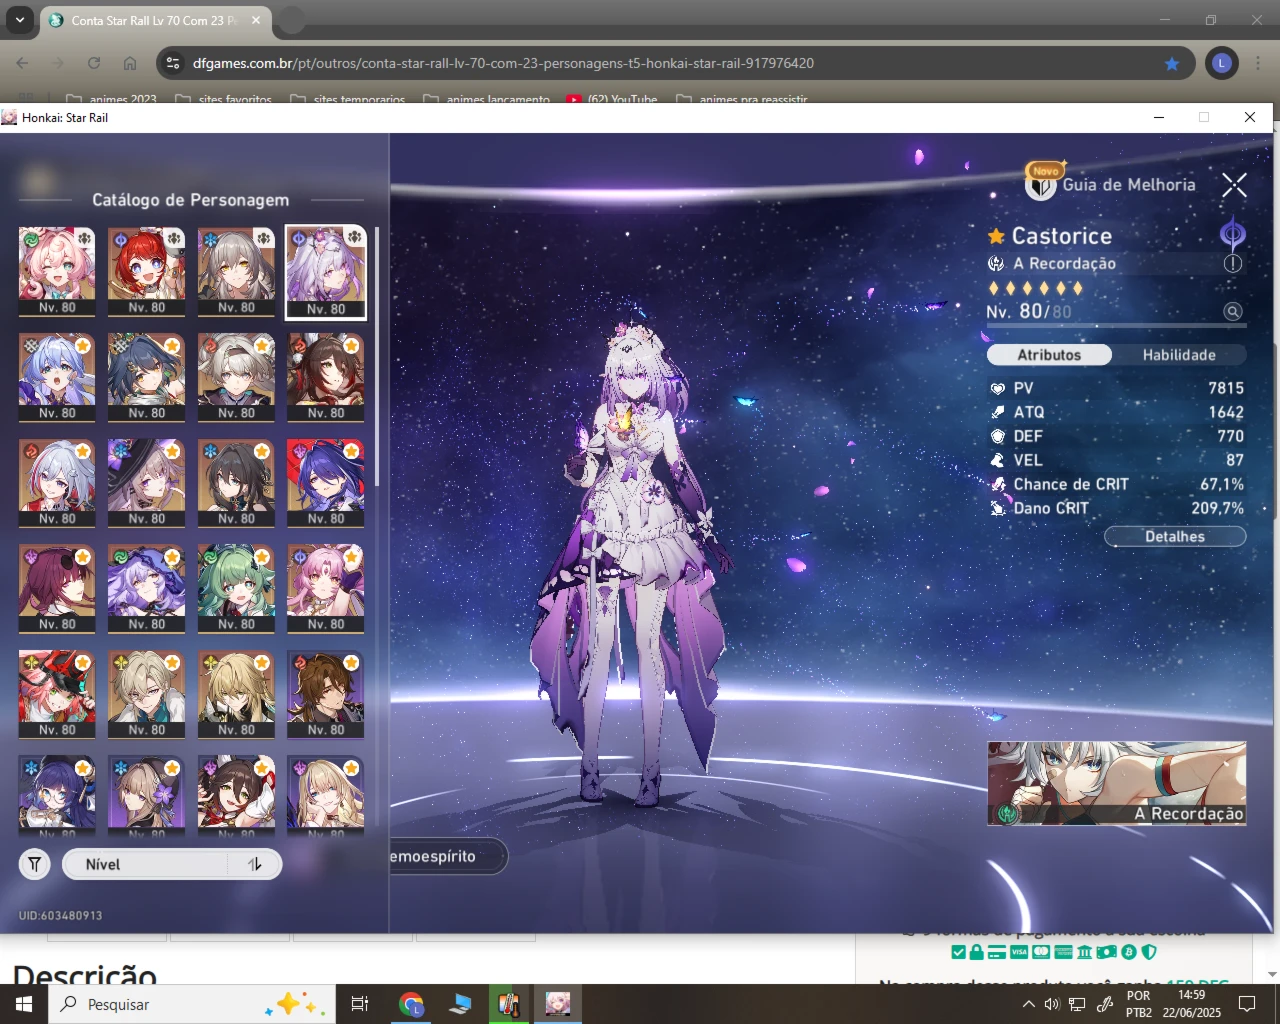Click the Quantum element icon beside Castorice

(1232, 235)
